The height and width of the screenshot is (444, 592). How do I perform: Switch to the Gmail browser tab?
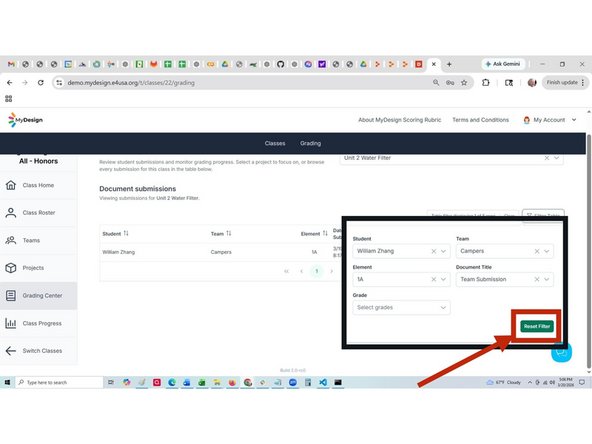[11, 64]
